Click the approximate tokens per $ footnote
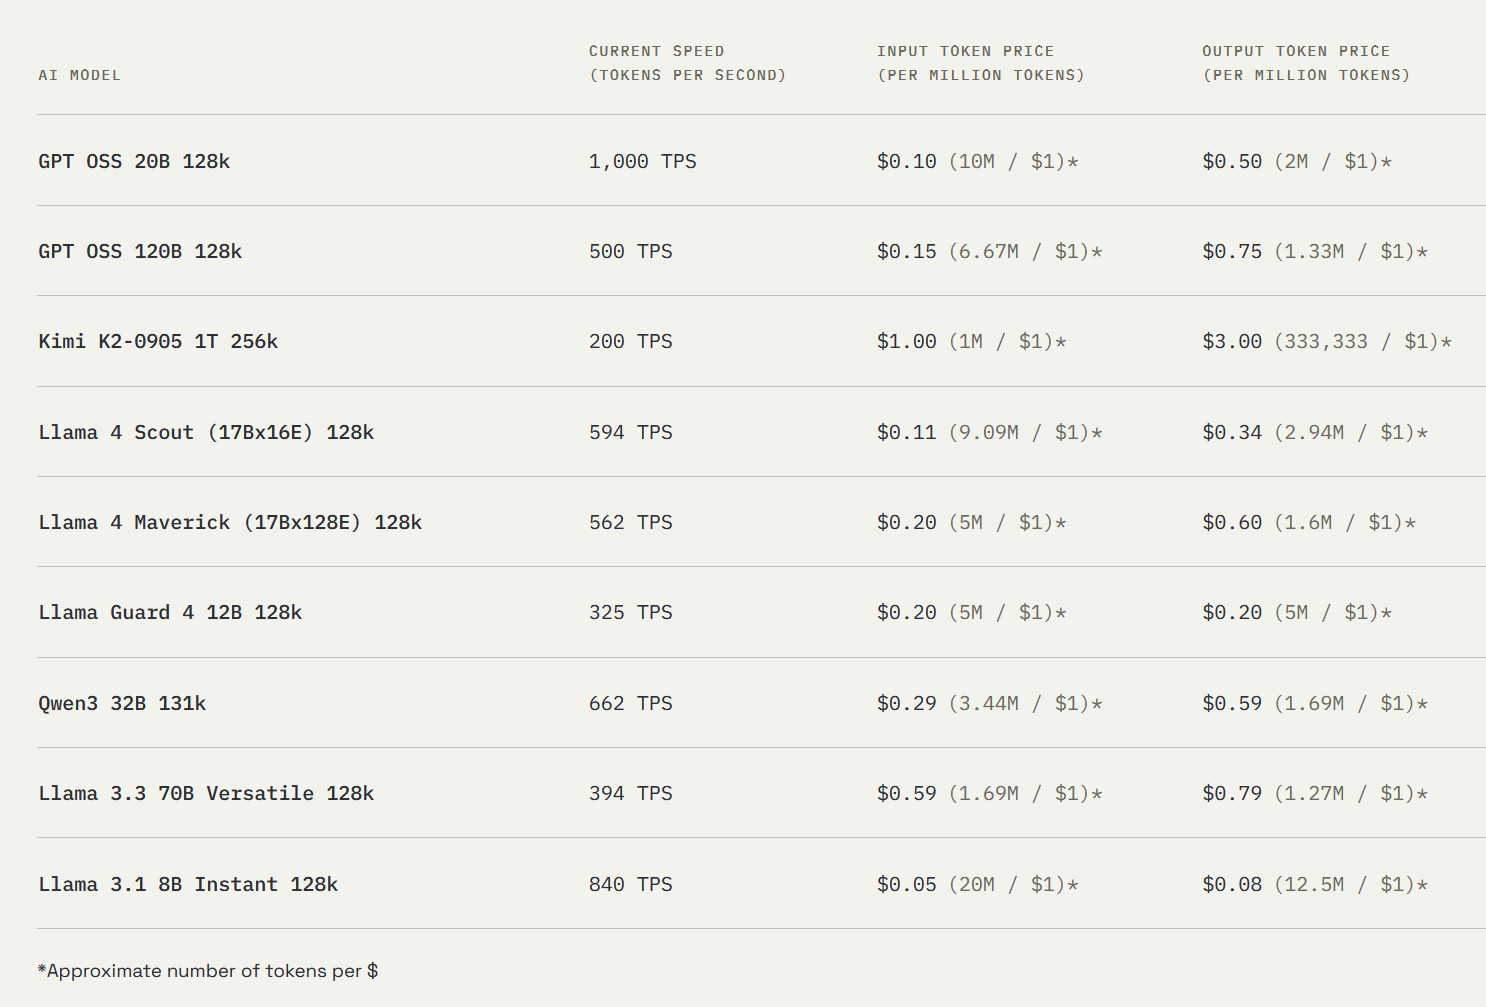This screenshot has width=1486, height=1007. coord(208,971)
